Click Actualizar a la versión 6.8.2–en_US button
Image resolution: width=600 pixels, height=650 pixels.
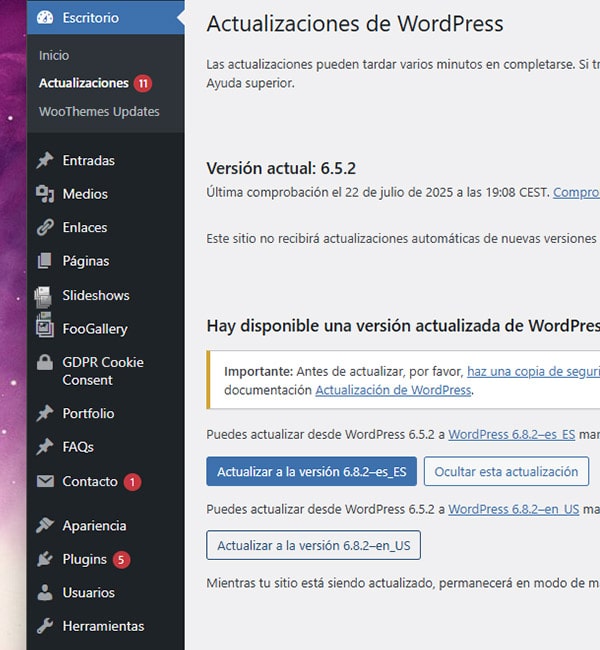click(313, 545)
